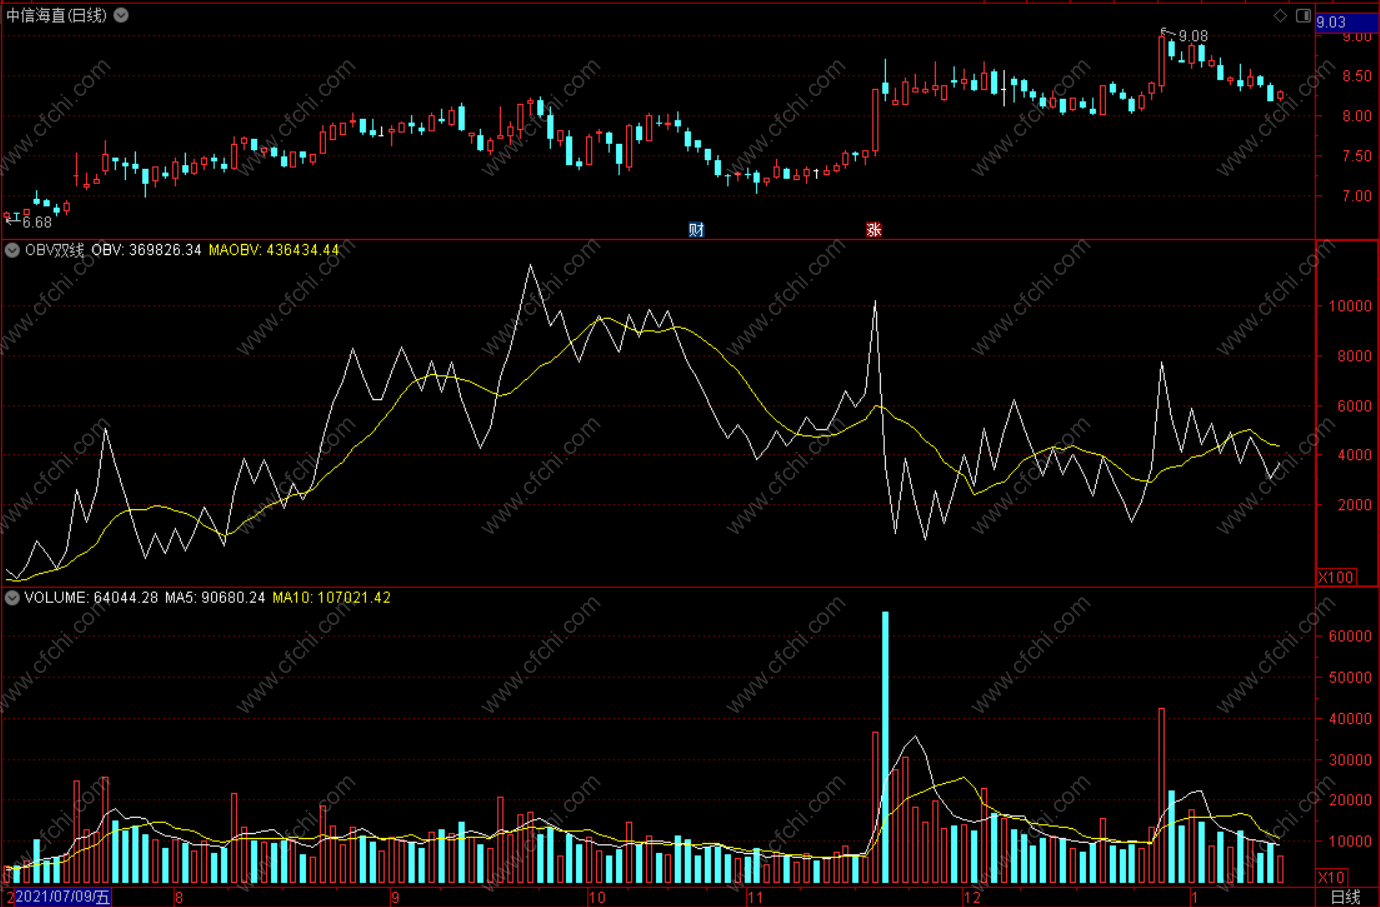This screenshot has height=907, width=1380.
Task: Toggle the side panel layout icon
Action: 1303,15
